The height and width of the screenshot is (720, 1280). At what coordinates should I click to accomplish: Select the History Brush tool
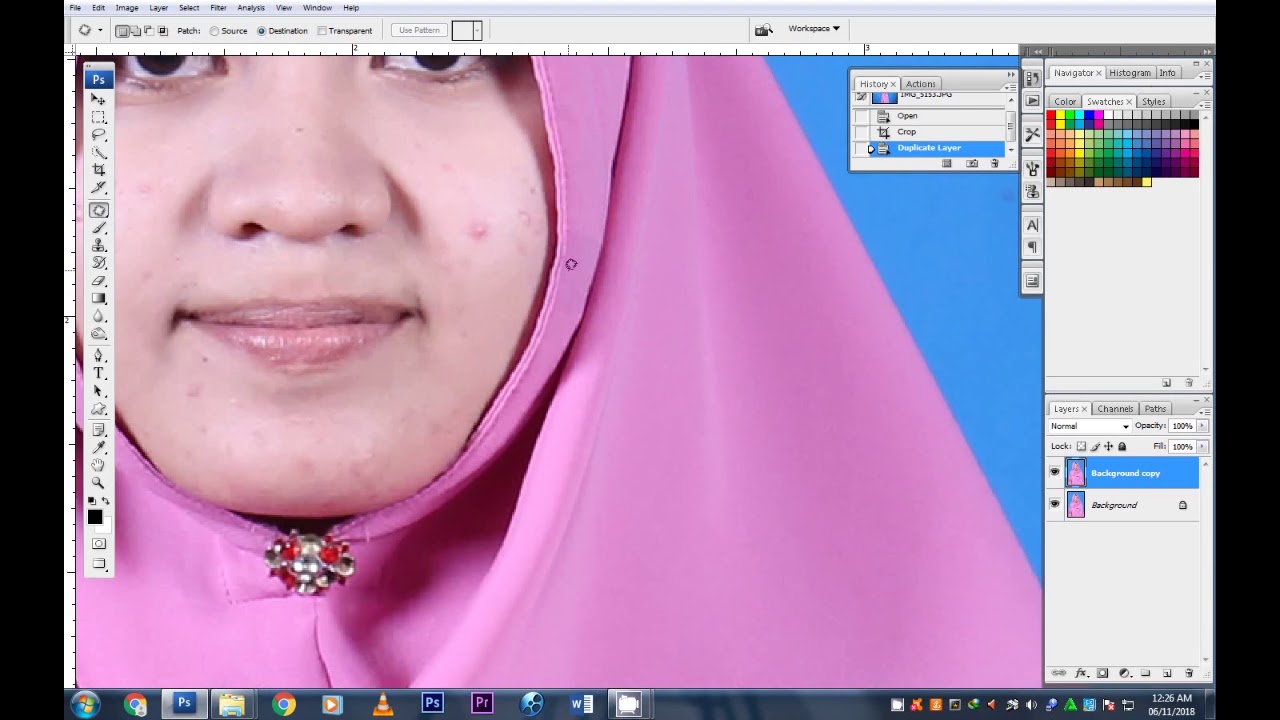pos(98,263)
